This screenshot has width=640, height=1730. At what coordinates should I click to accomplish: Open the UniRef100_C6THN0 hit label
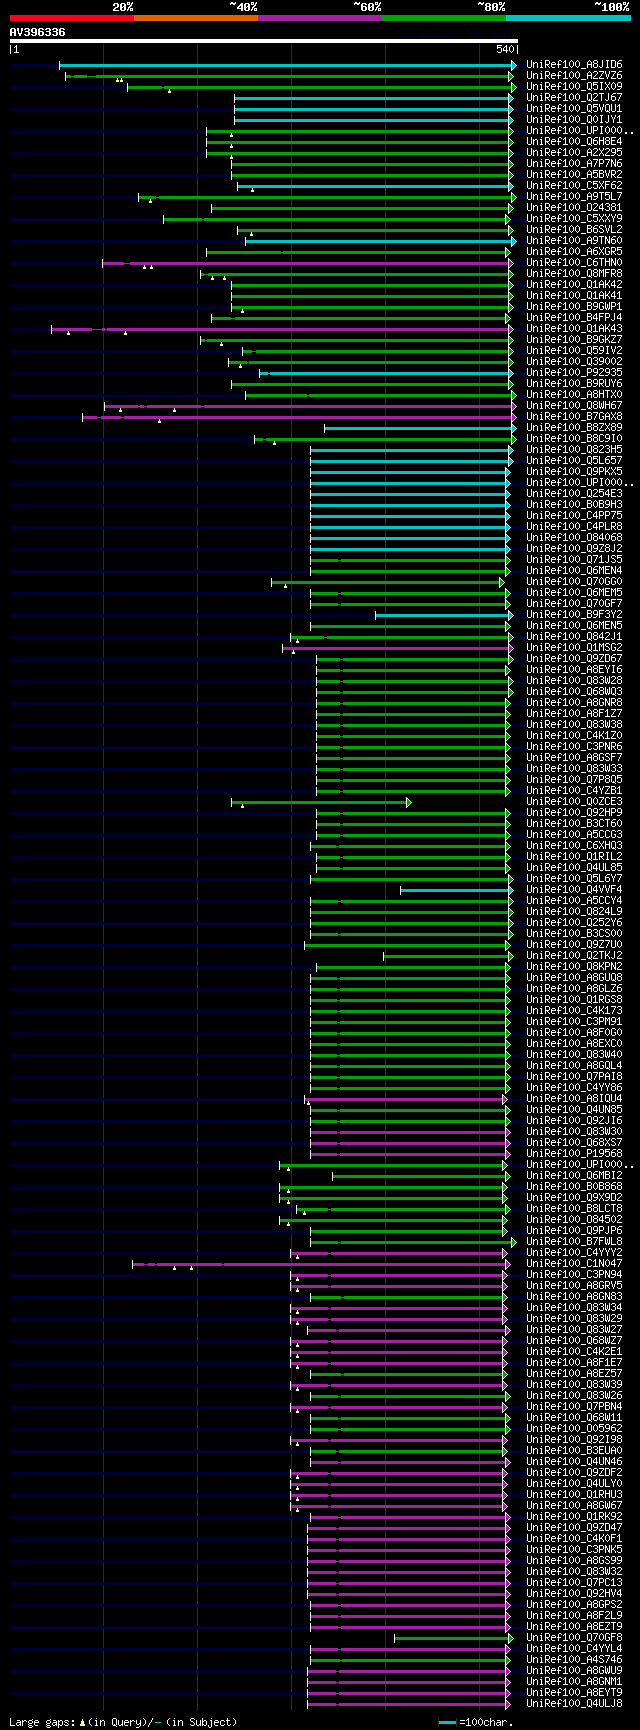point(574,263)
